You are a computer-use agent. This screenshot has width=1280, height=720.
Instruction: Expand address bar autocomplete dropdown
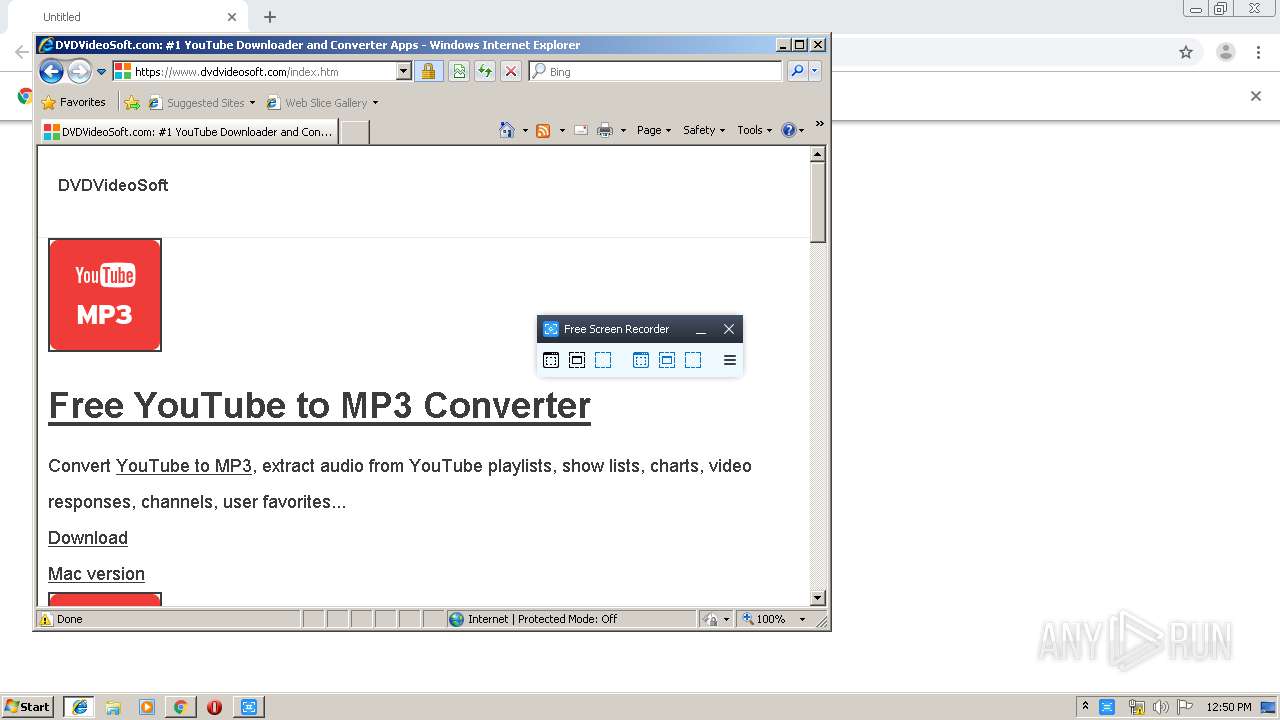(404, 72)
